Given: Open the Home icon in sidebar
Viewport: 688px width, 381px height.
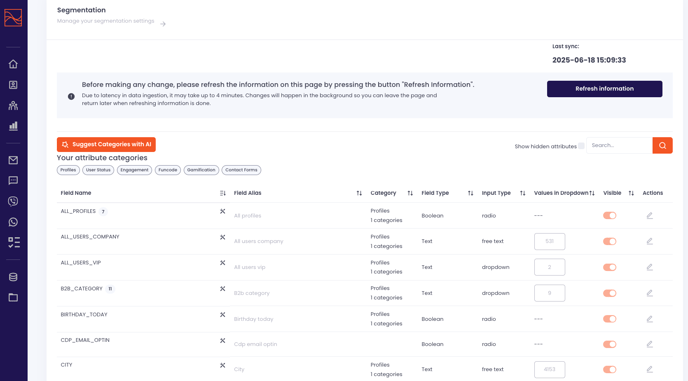Looking at the screenshot, I should pyautogui.click(x=13, y=64).
